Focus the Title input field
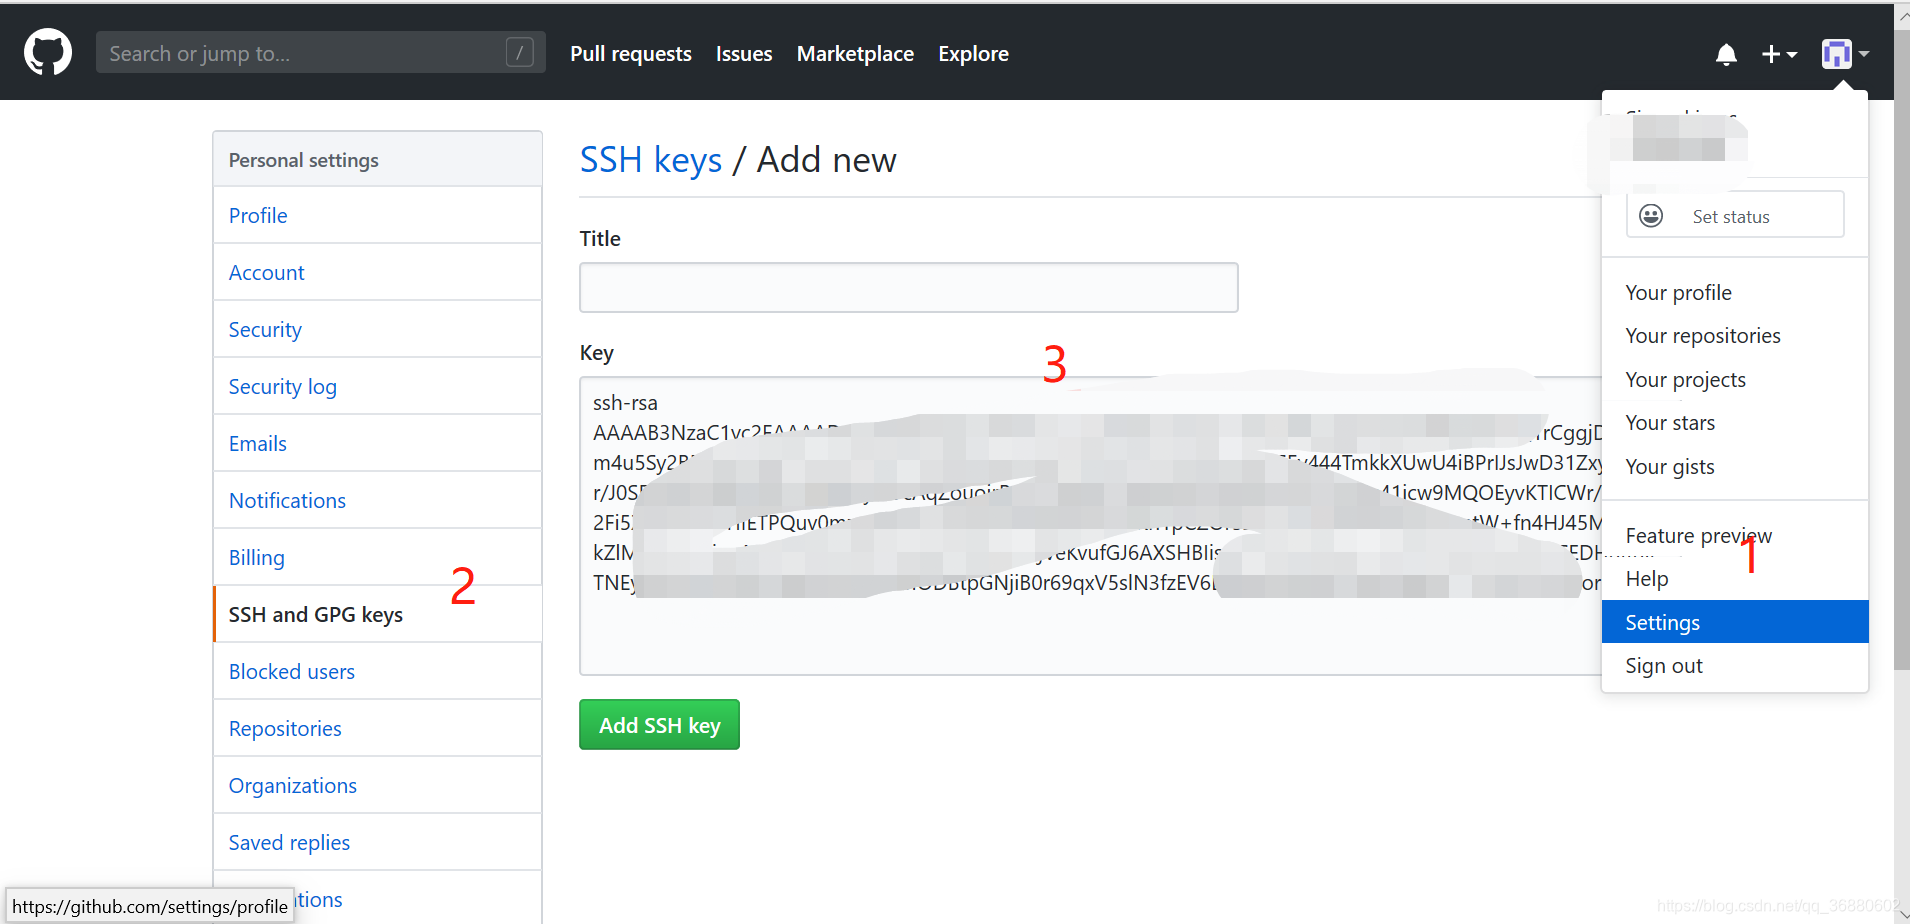 pyautogui.click(x=908, y=287)
